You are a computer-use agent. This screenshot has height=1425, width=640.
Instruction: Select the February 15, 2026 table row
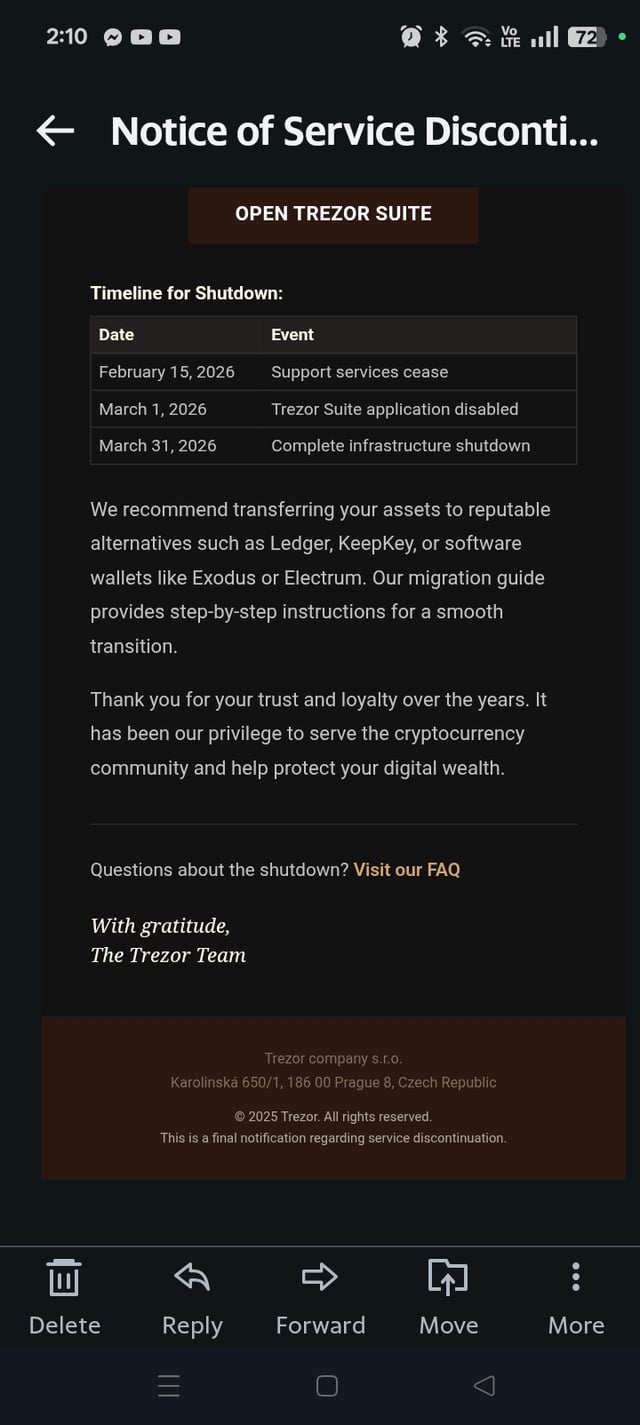(333, 372)
